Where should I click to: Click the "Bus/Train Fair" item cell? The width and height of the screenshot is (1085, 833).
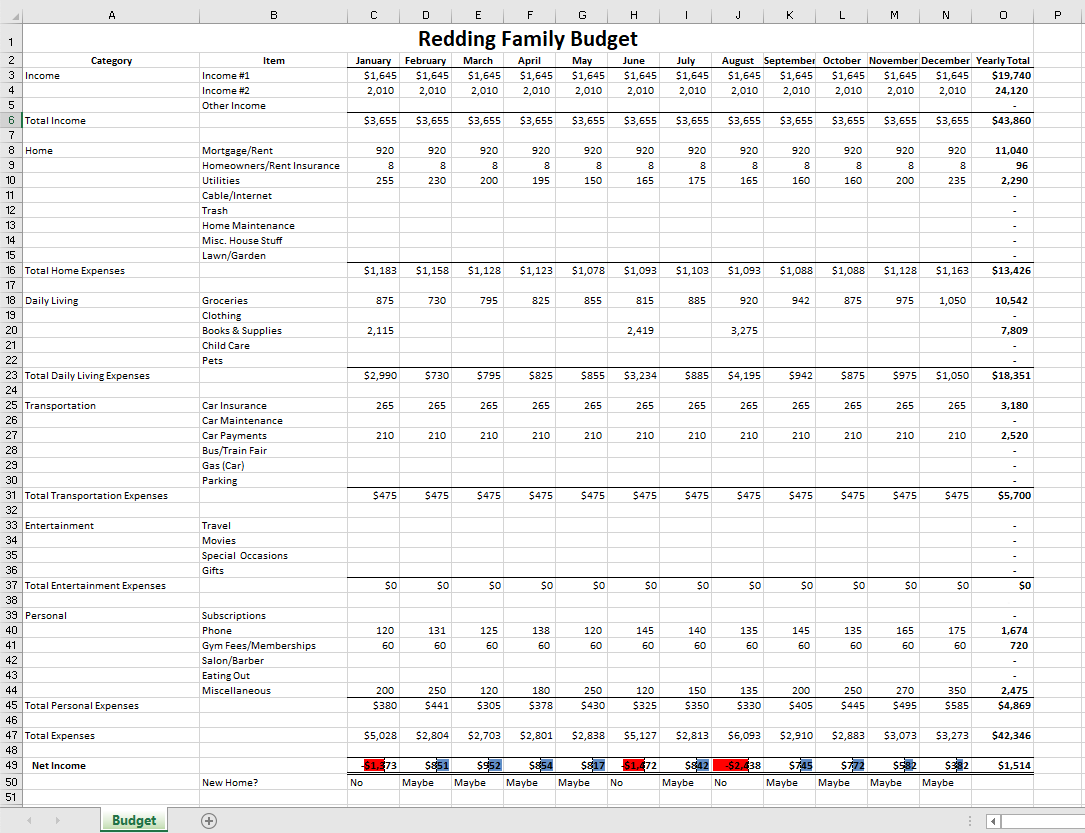(273, 450)
